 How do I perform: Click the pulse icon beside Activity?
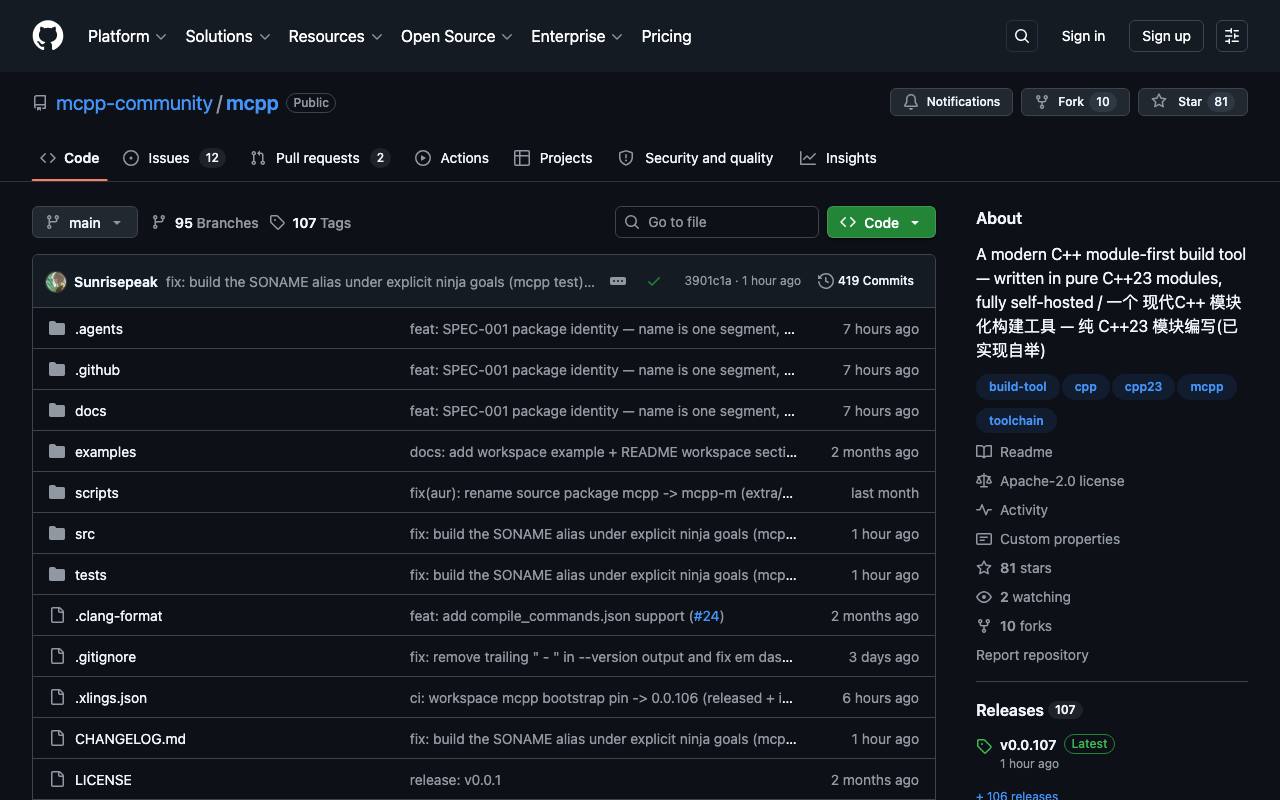[984, 510]
